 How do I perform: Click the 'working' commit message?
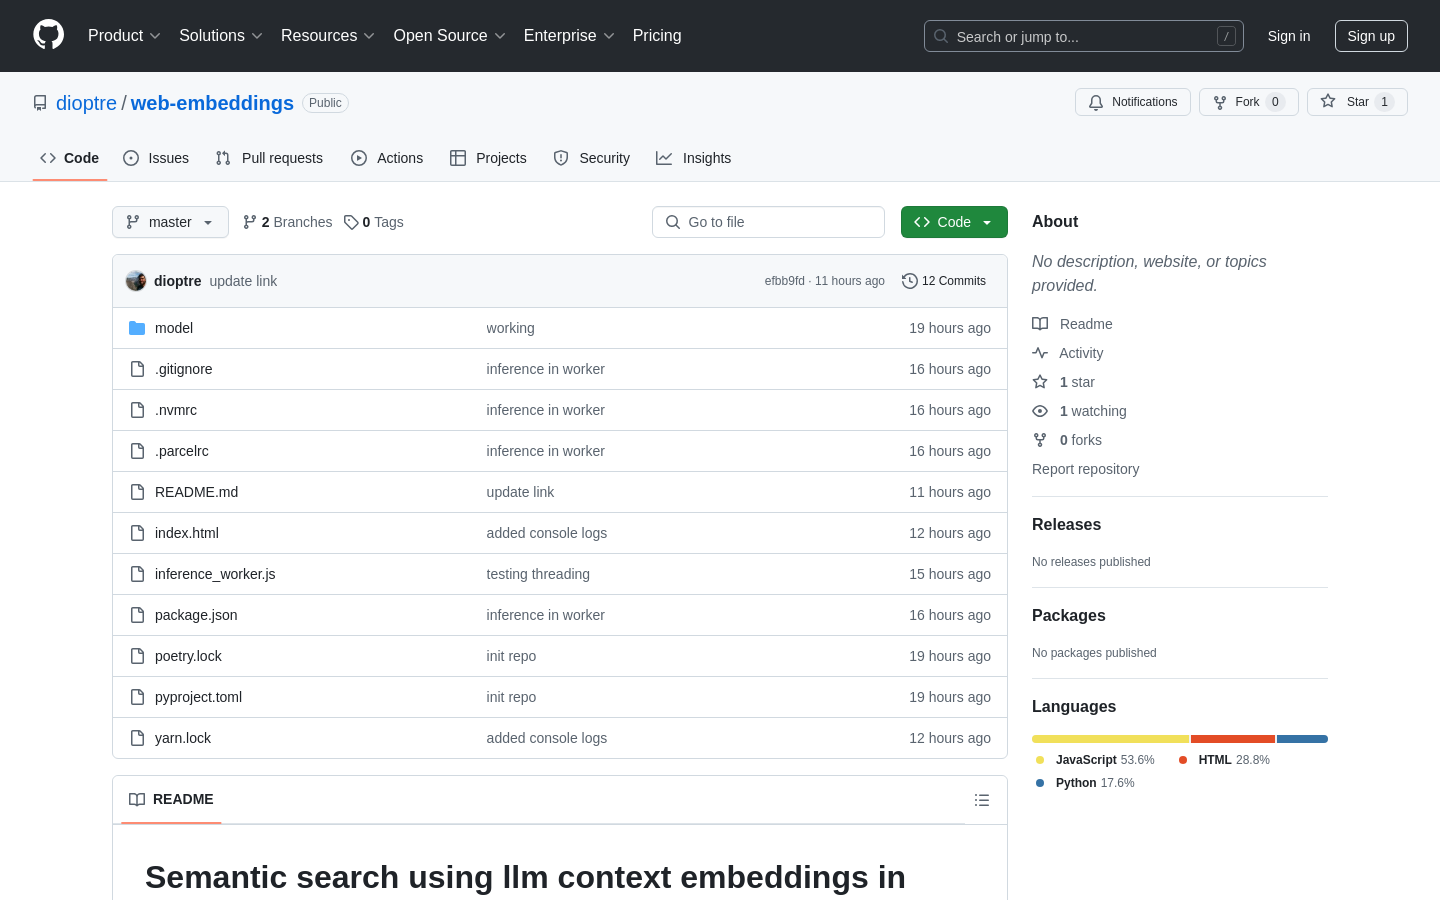pyautogui.click(x=510, y=328)
